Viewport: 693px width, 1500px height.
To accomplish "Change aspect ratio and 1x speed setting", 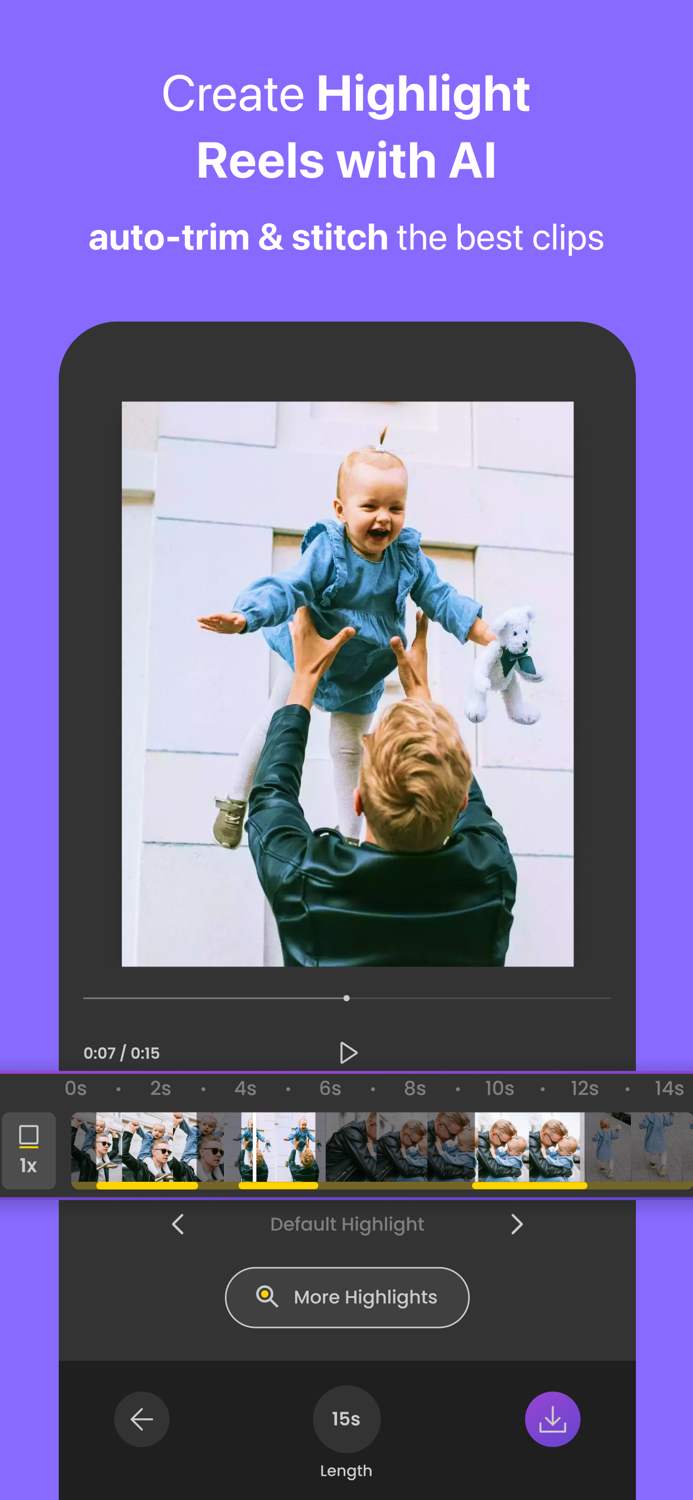I will point(28,1149).
